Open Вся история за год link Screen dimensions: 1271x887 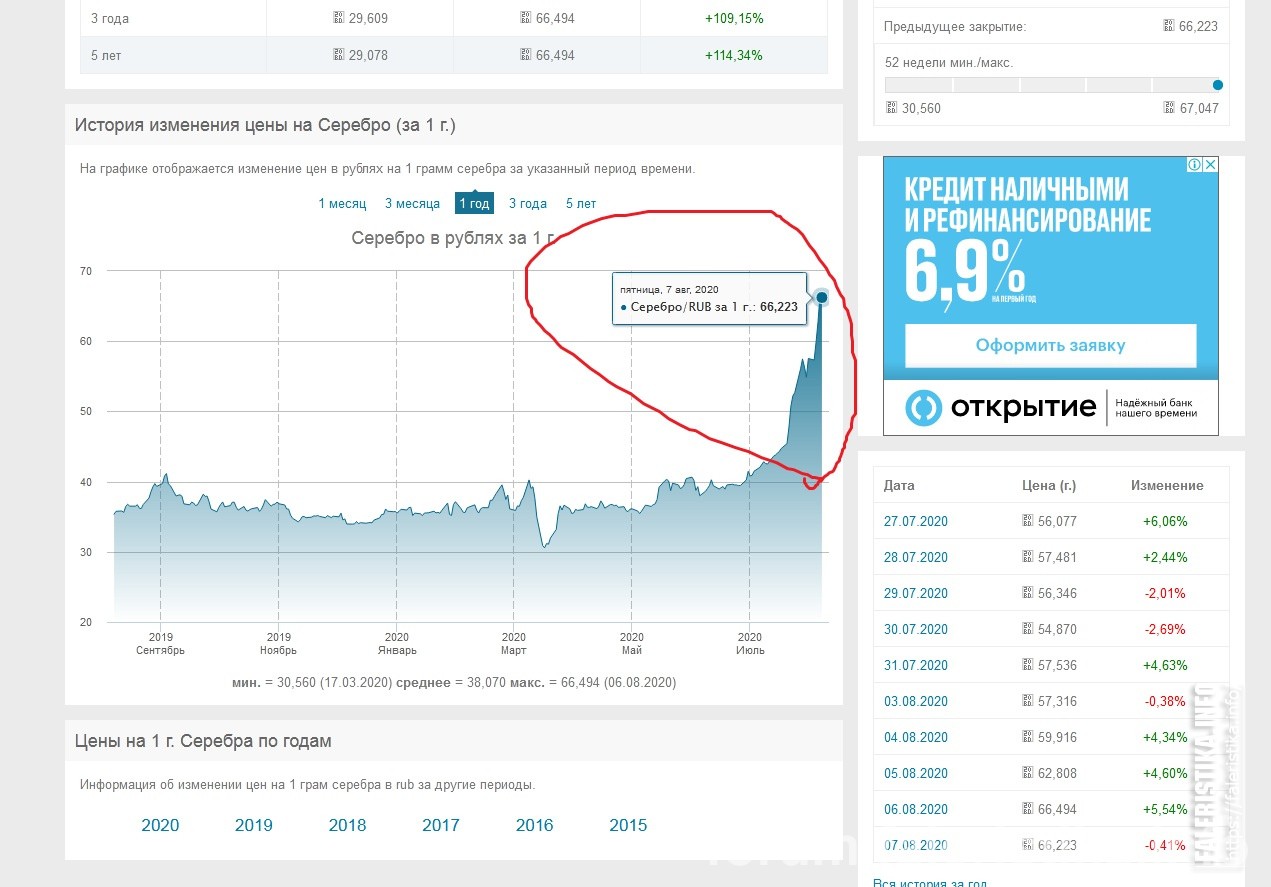930,883
